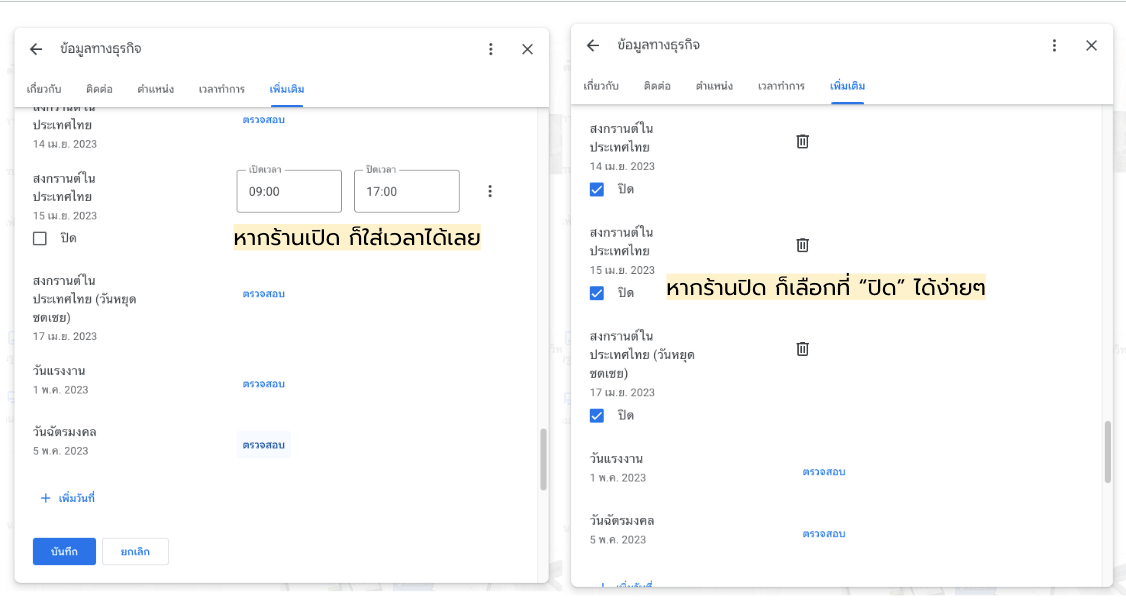The height and width of the screenshot is (613, 1126).
Task: Click the back arrow in the left dialog
Action: (36, 49)
